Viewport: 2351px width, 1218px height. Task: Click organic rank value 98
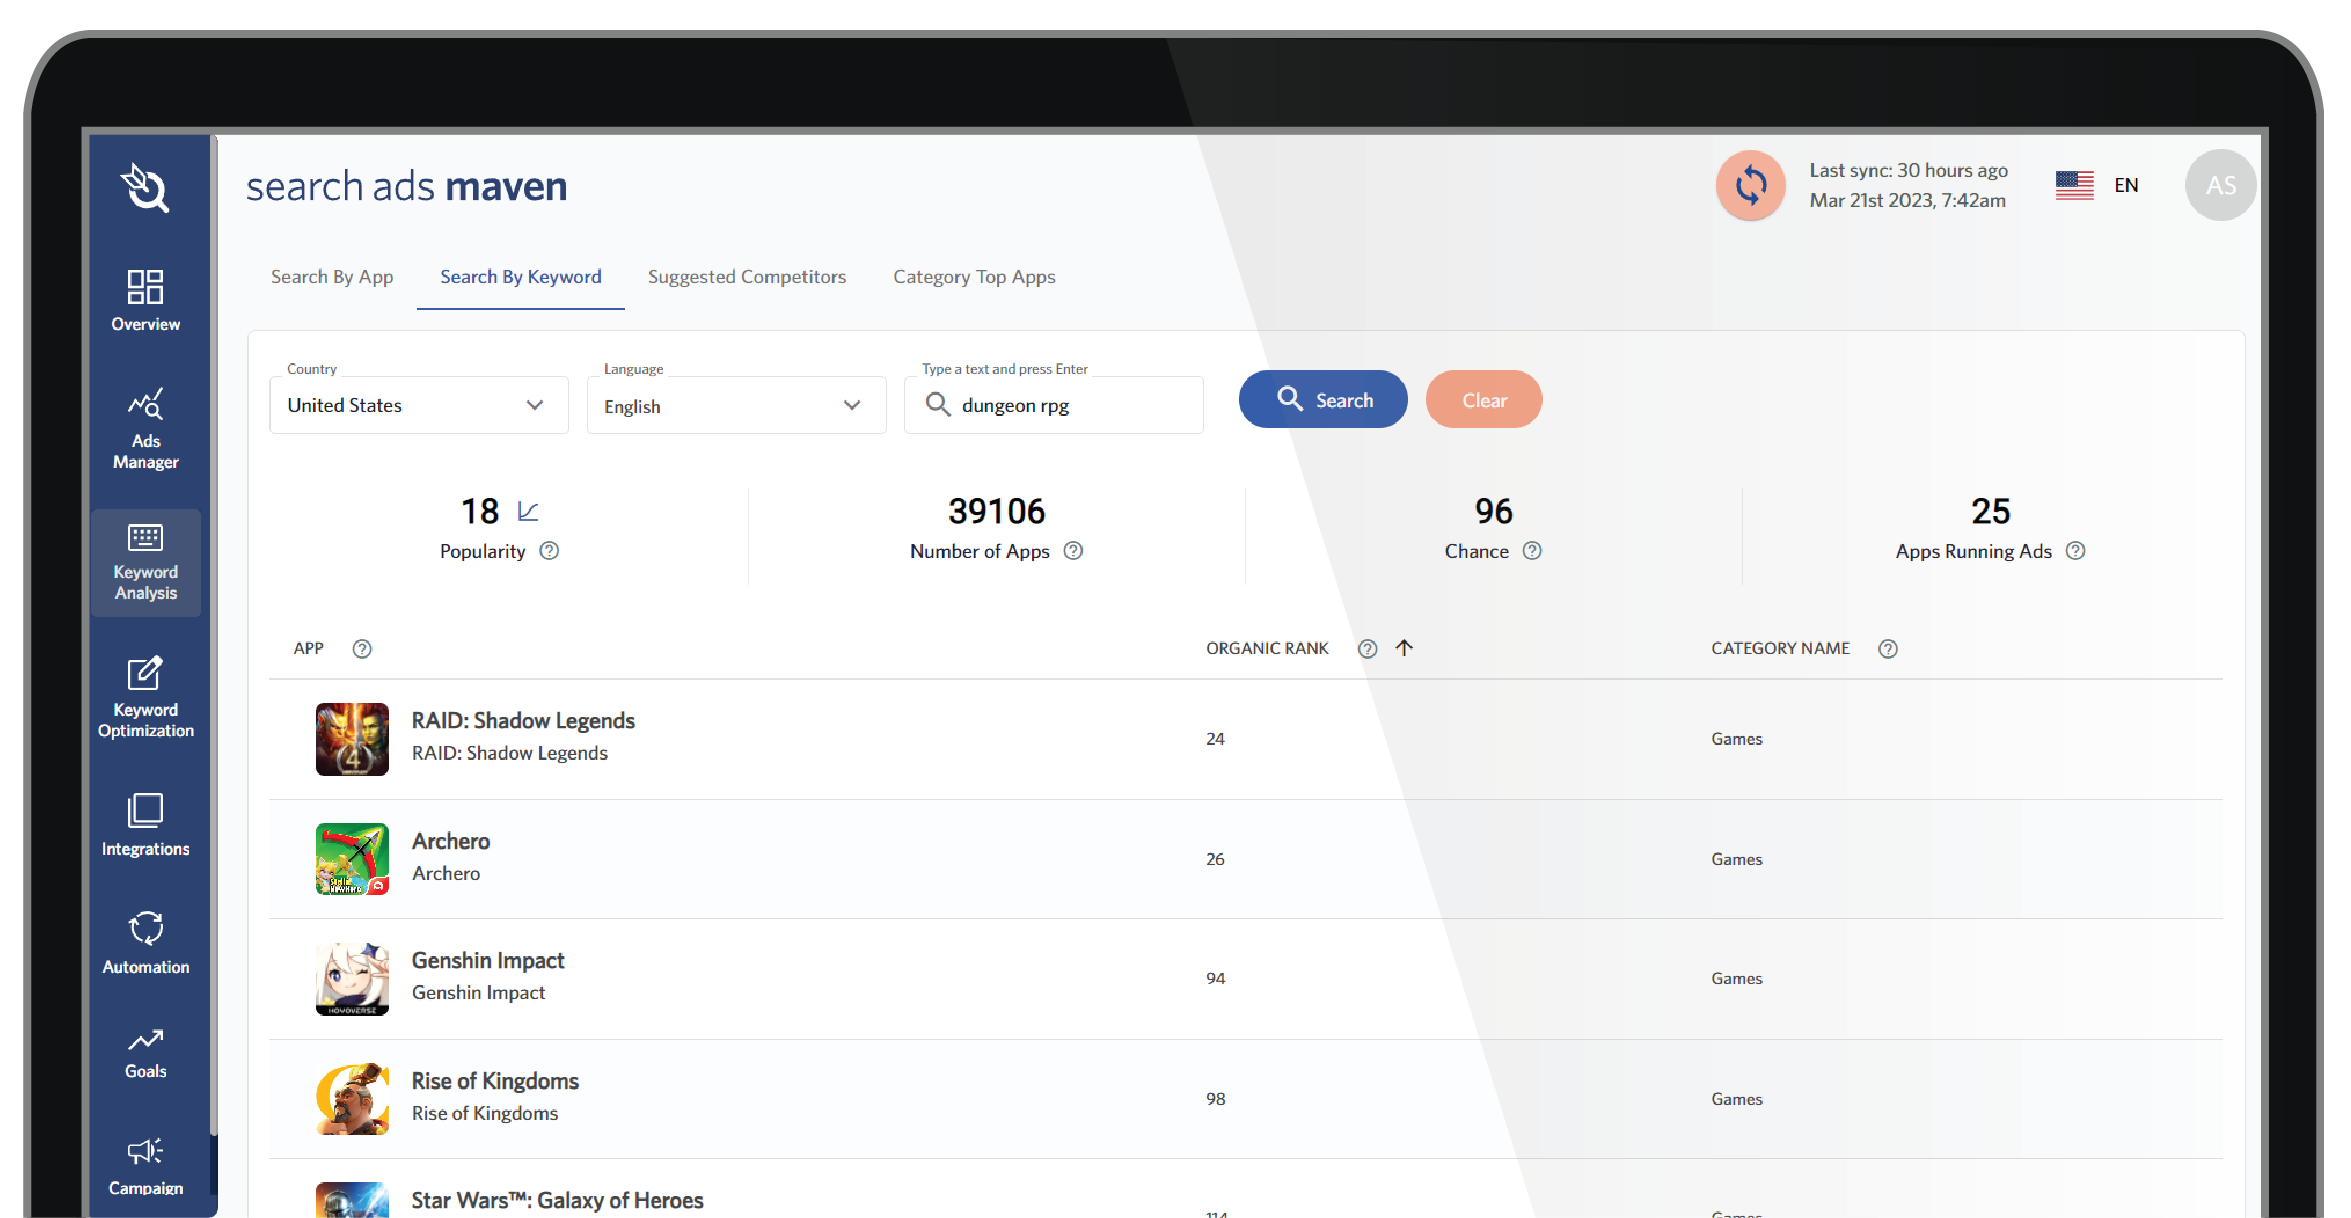pyautogui.click(x=1215, y=1099)
